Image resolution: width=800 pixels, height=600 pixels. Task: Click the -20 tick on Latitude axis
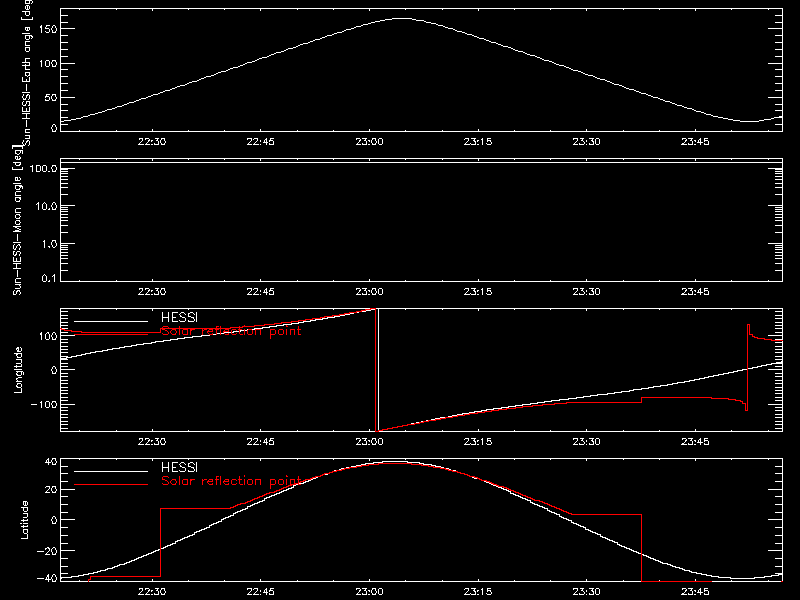[x=47, y=551]
